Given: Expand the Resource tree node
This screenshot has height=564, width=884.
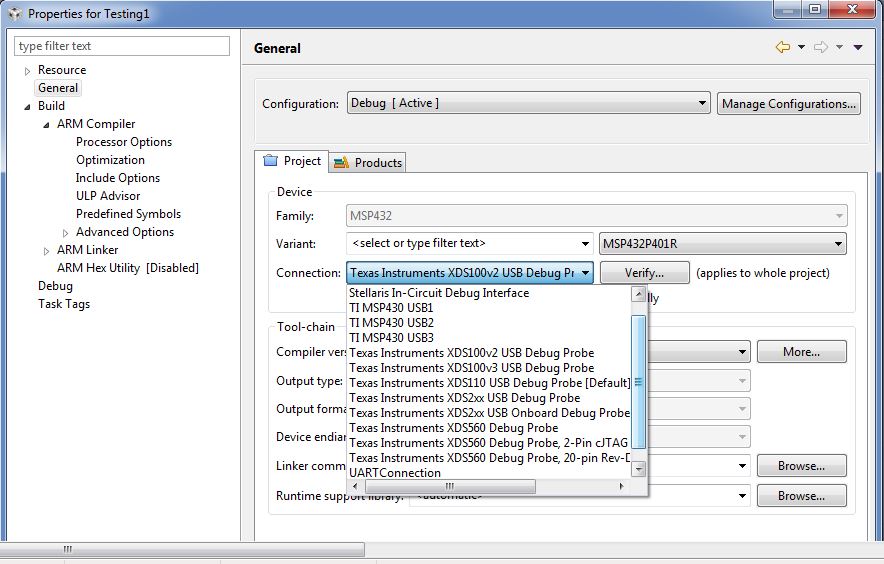Looking at the screenshot, I should [27, 71].
